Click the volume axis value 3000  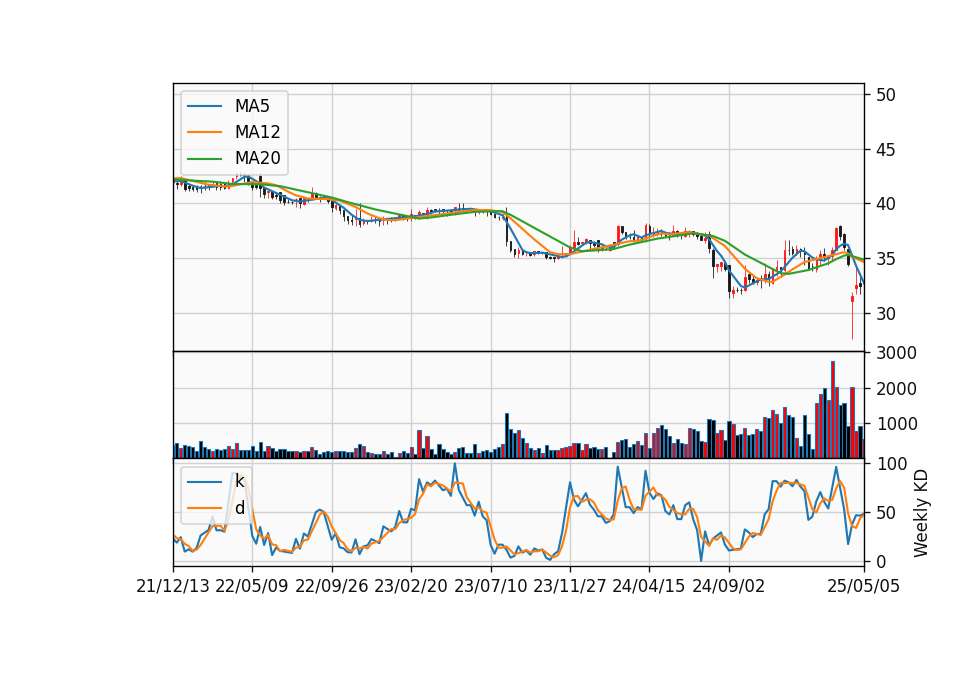[x=896, y=353]
